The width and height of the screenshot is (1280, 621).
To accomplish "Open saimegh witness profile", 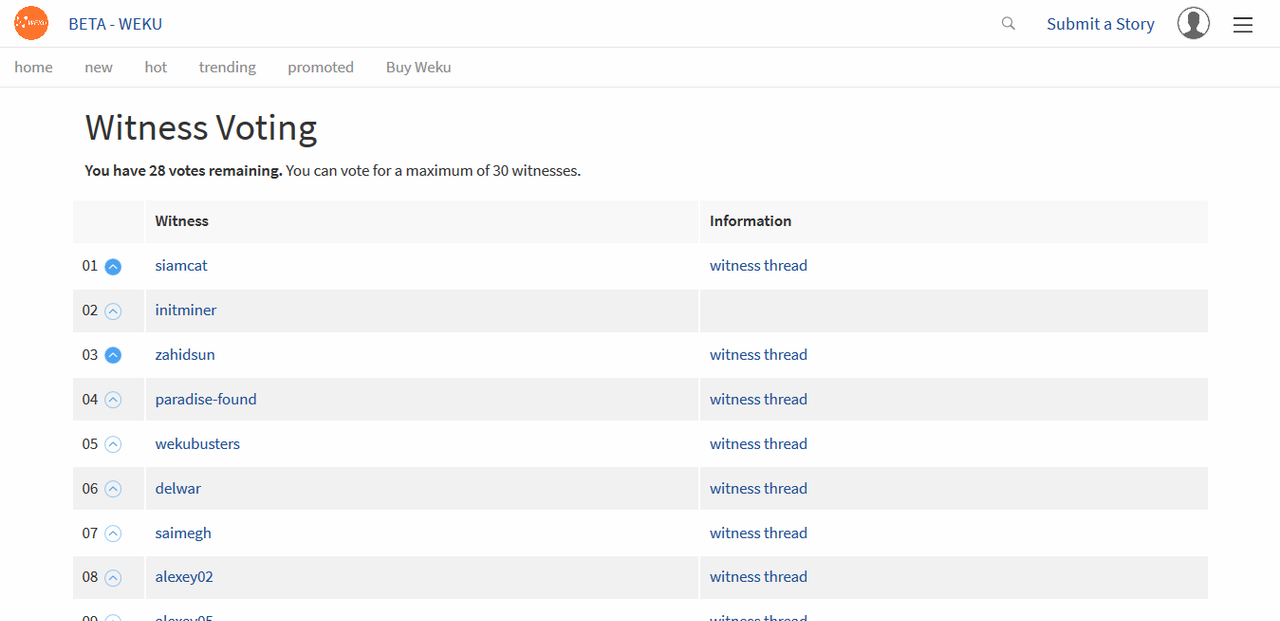I will tap(183, 533).
